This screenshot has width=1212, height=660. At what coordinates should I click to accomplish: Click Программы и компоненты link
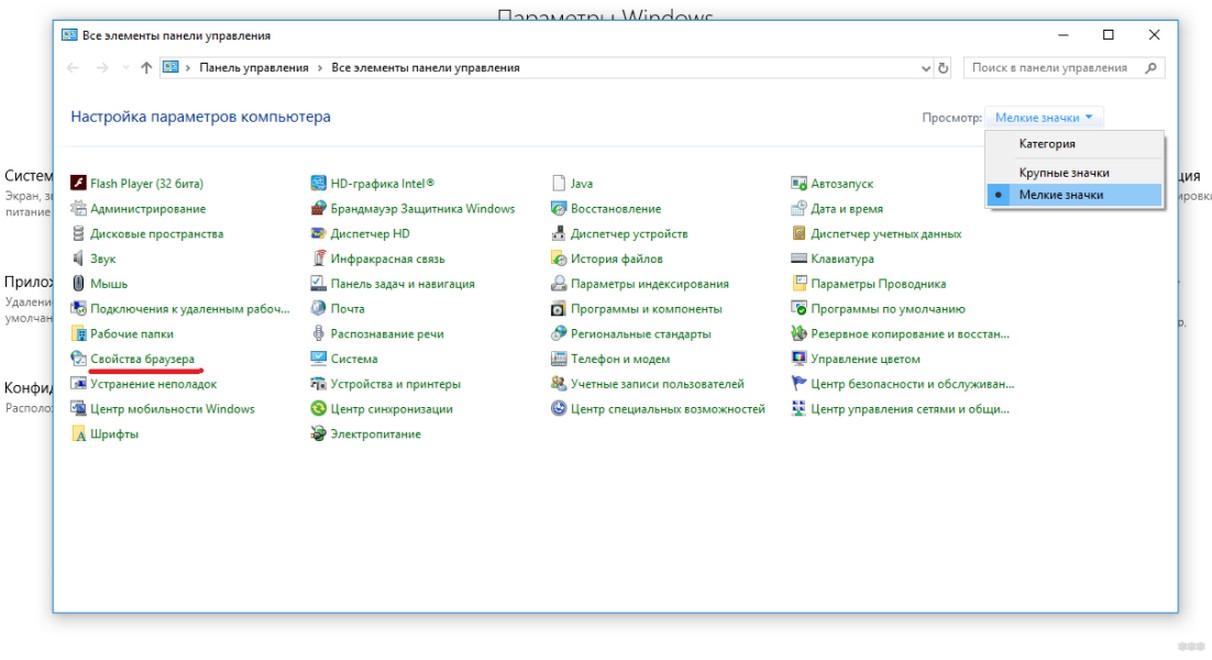646,309
